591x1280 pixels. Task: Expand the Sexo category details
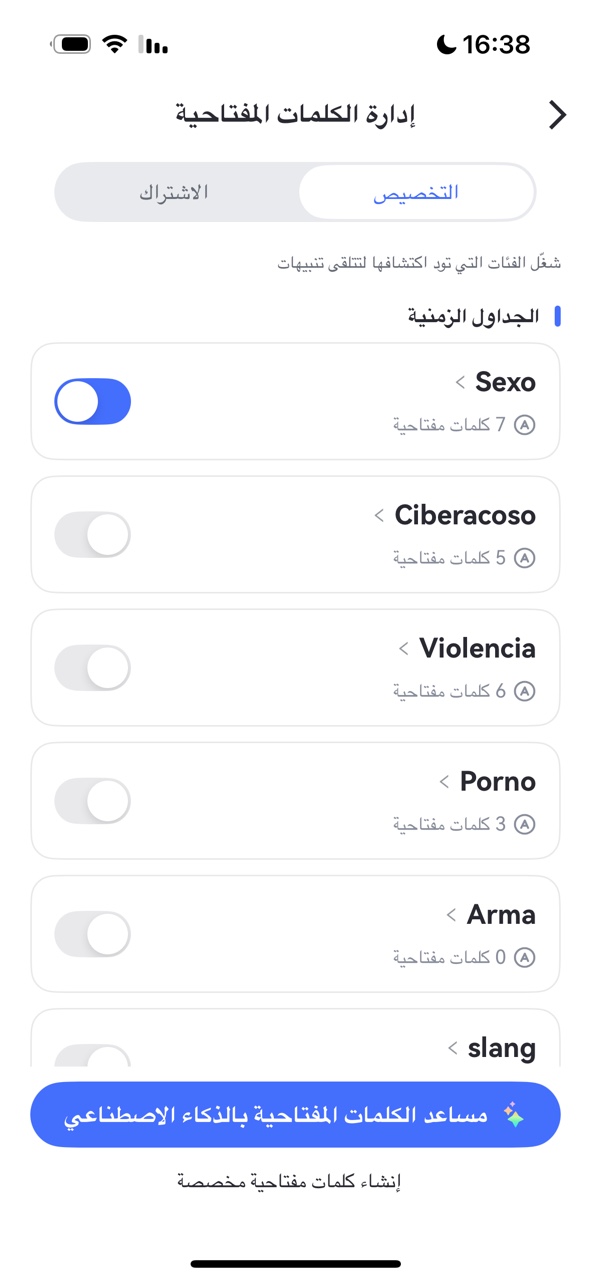click(x=459, y=382)
